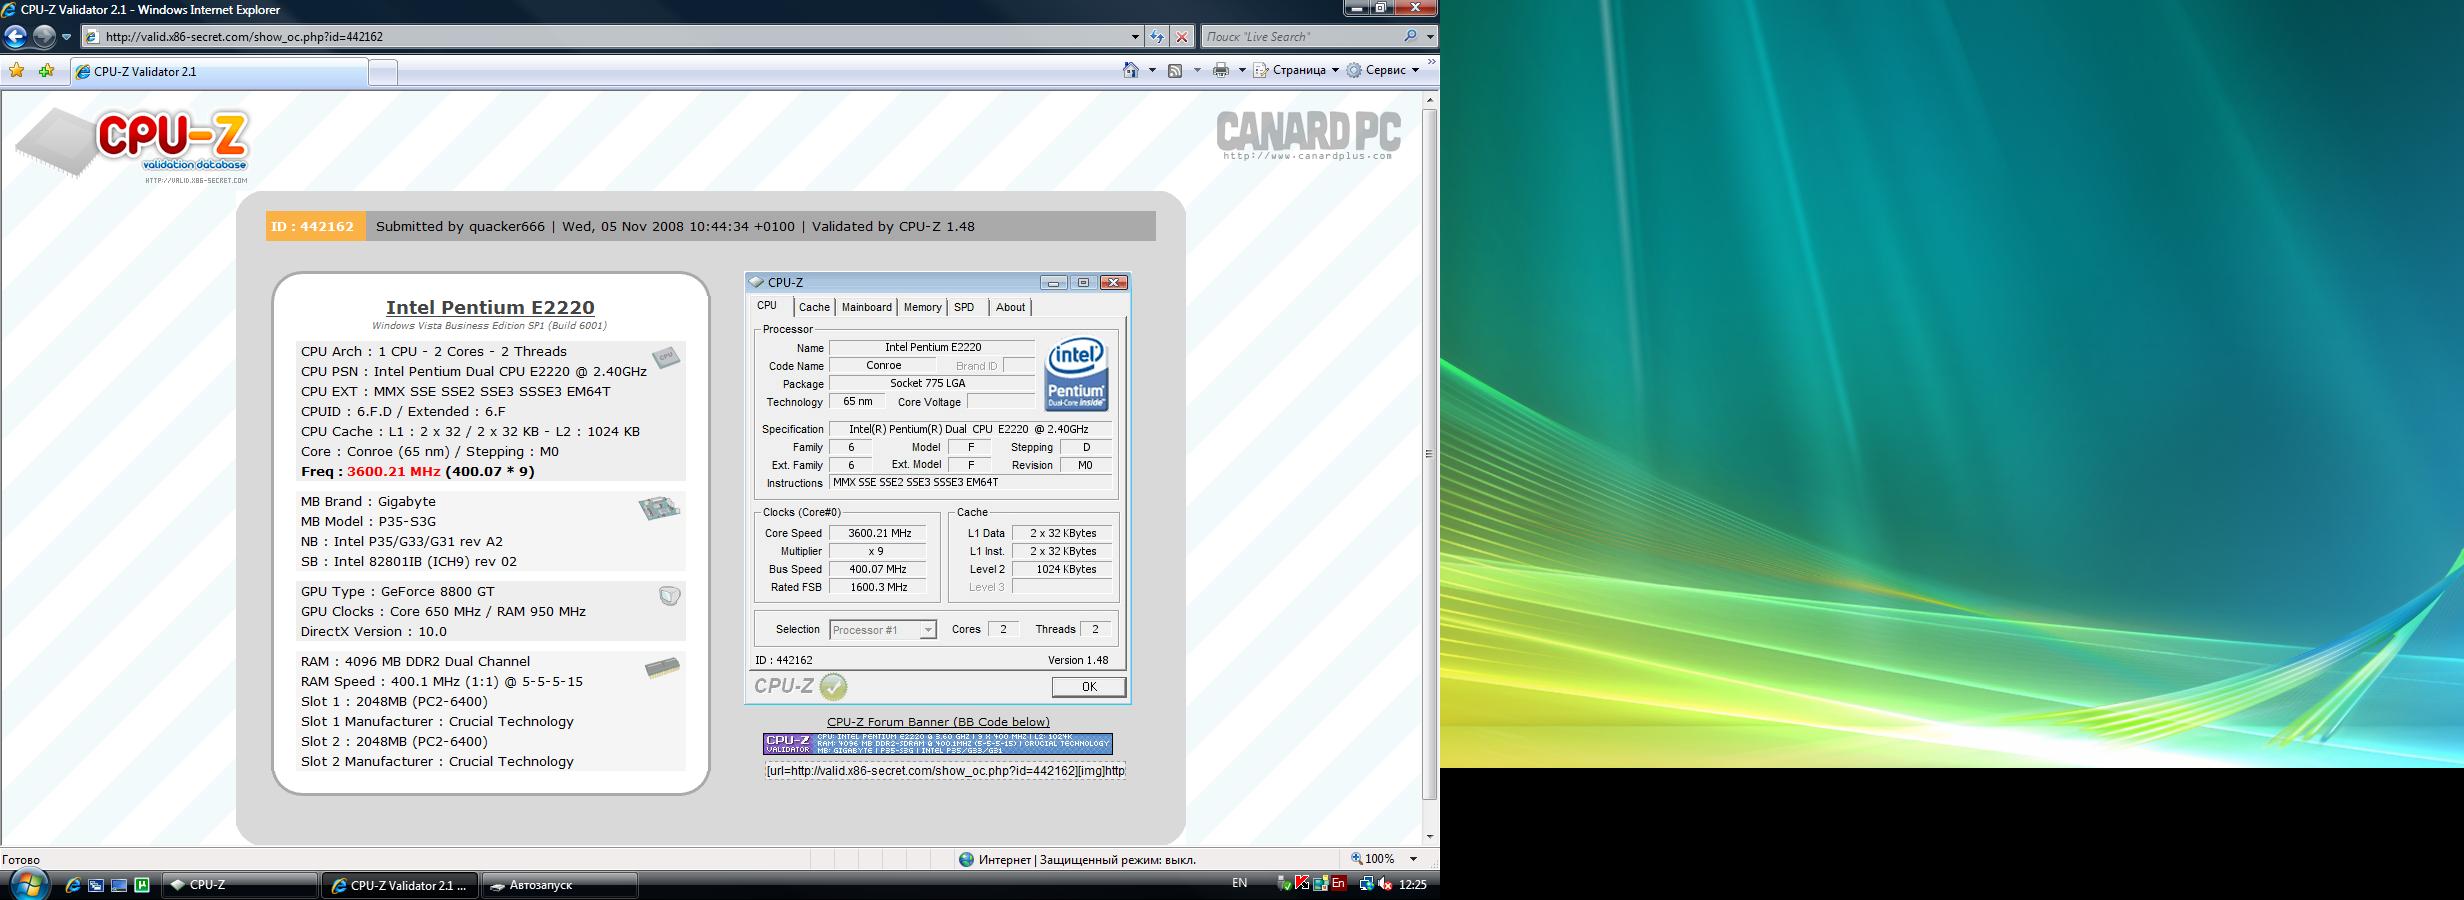Screen dimensions: 2464x900
Task: Click the Switch between windows Quick Launch icon
Action: coord(96,885)
